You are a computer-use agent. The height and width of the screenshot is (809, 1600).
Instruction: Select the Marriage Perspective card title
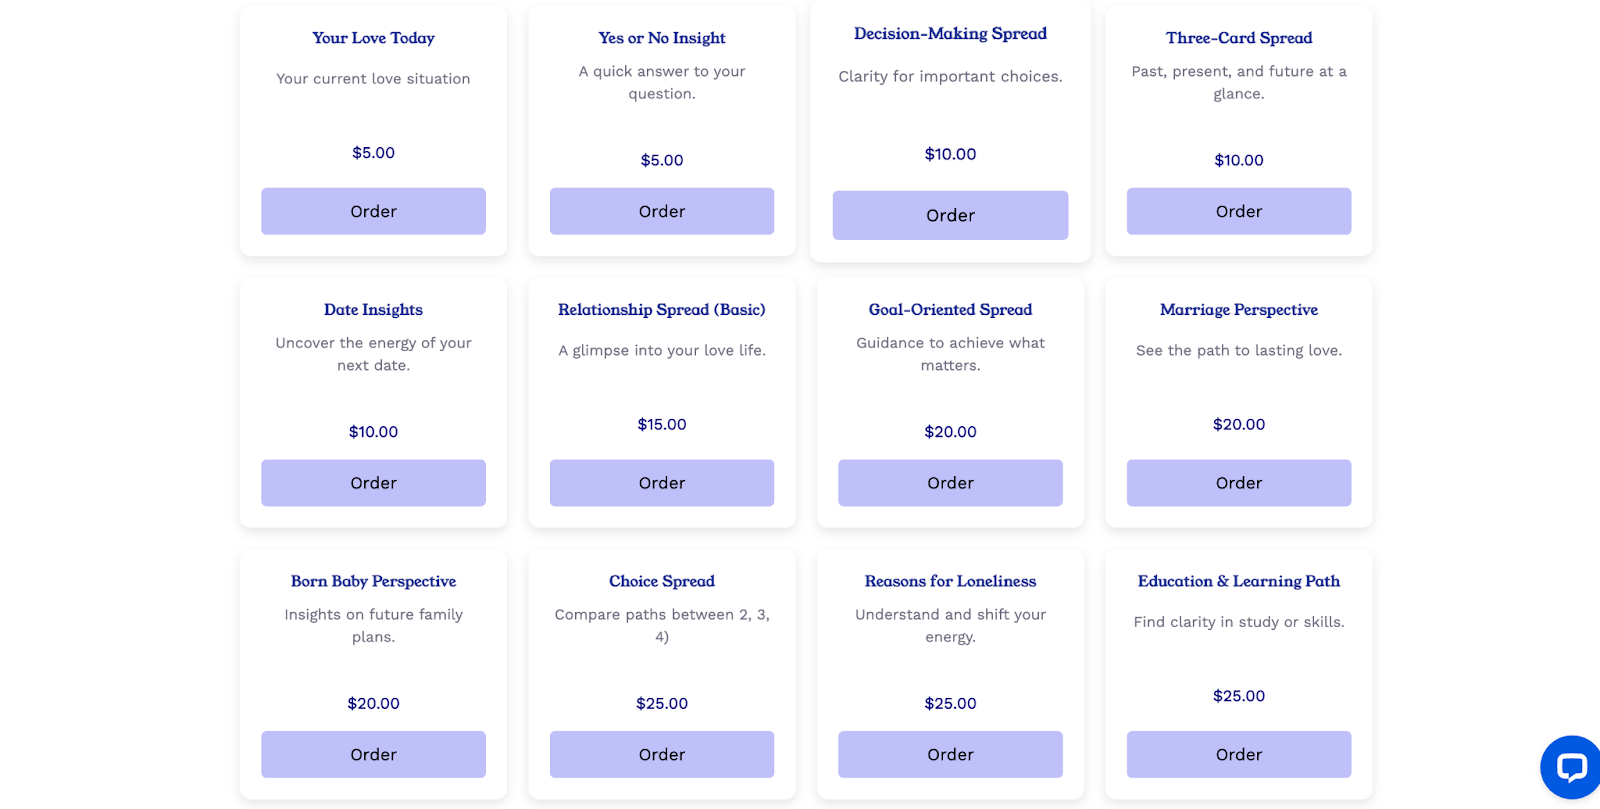click(1238, 310)
